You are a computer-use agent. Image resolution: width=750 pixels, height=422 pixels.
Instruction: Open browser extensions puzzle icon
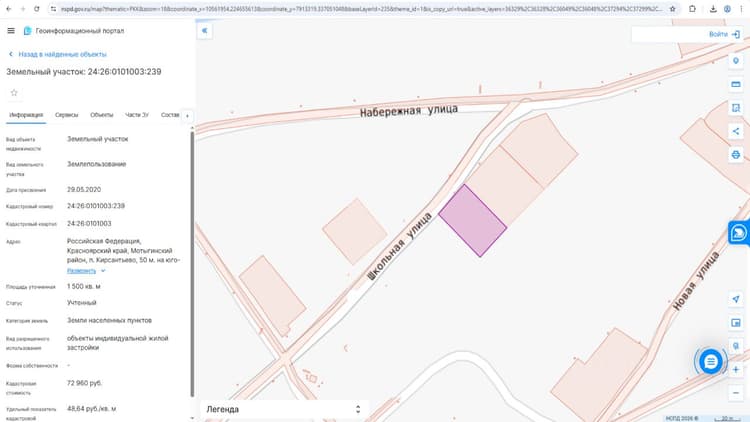pos(692,9)
